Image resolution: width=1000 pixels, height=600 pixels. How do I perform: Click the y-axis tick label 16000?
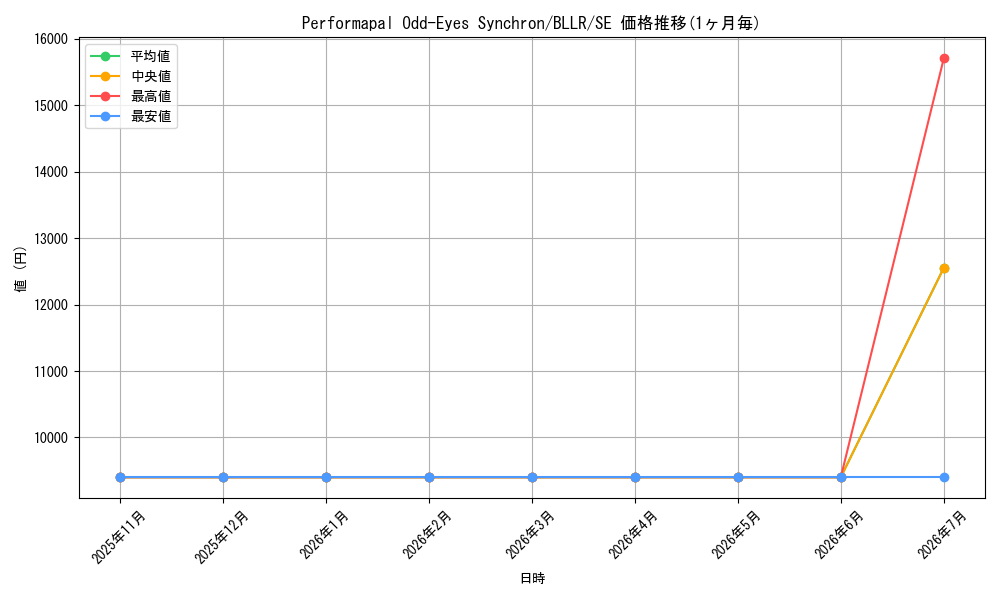(x=51, y=40)
